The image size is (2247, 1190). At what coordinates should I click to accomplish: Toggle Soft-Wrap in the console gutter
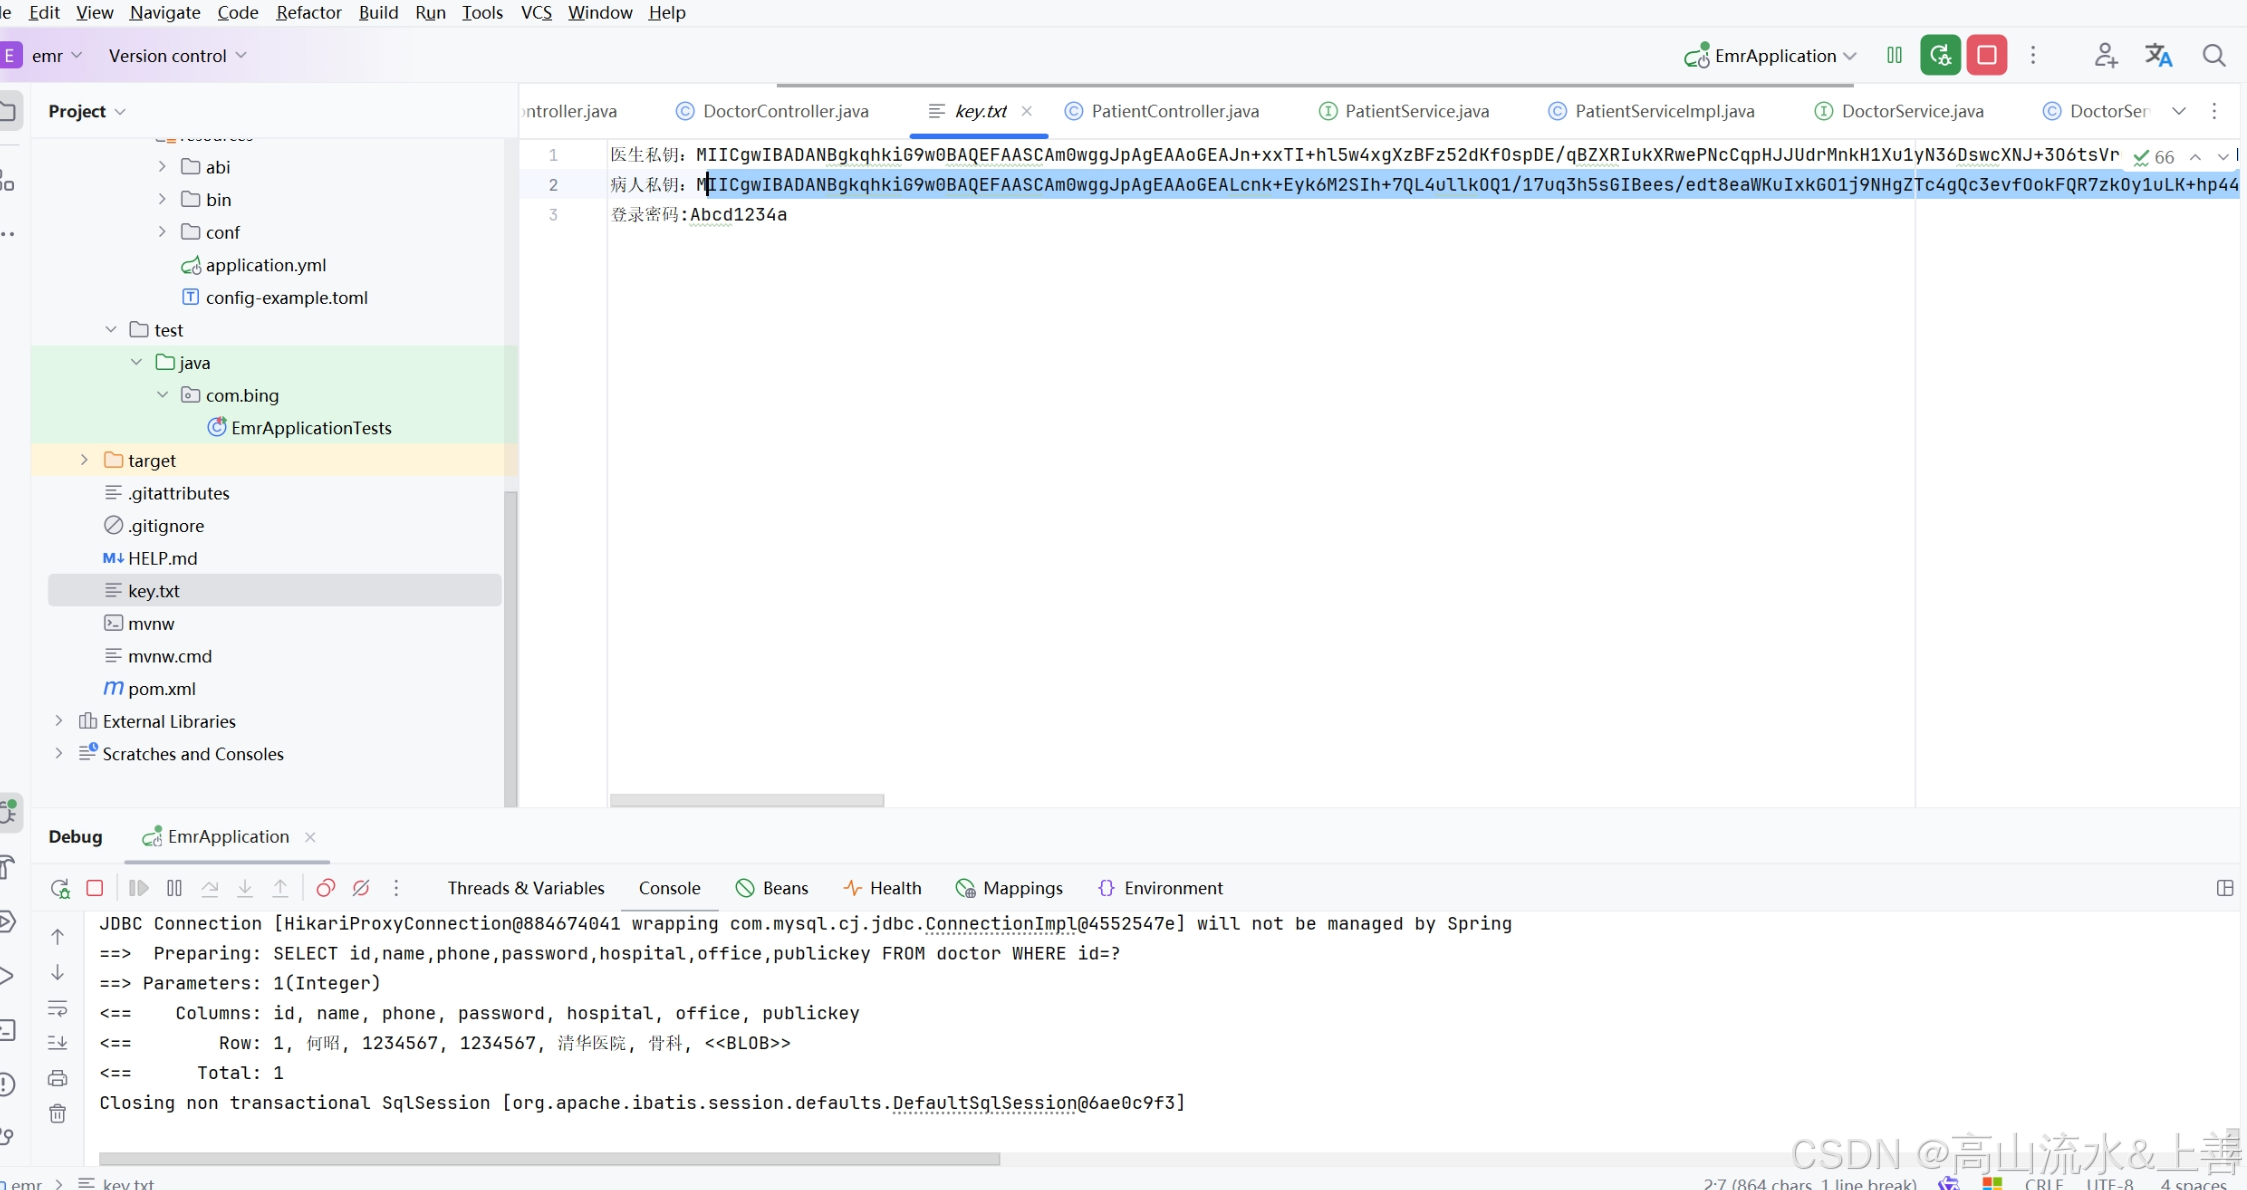[x=58, y=1008]
